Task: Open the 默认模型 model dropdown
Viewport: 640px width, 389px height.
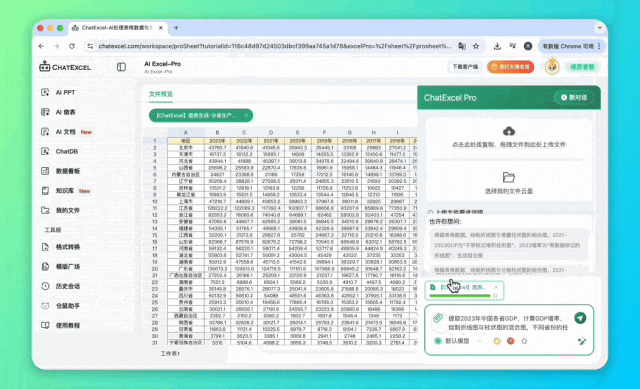Action: pyautogui.click(x=459, y=341)
